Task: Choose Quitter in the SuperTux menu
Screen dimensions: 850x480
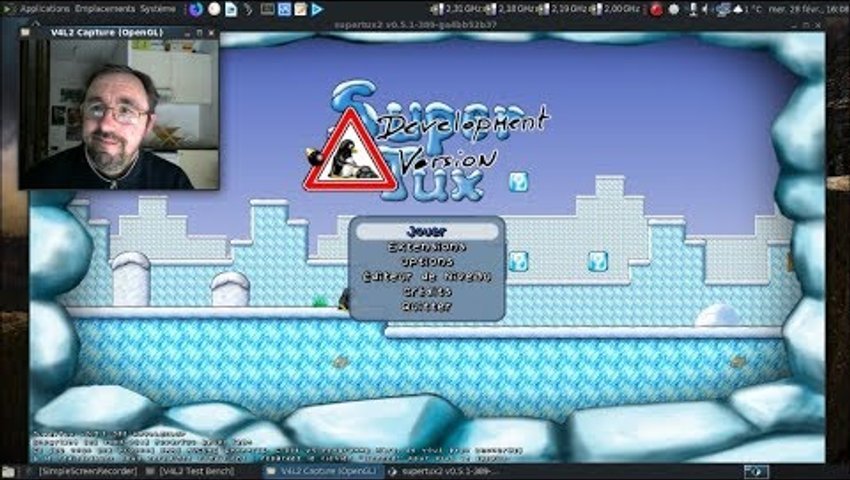Action: point(427,306)
